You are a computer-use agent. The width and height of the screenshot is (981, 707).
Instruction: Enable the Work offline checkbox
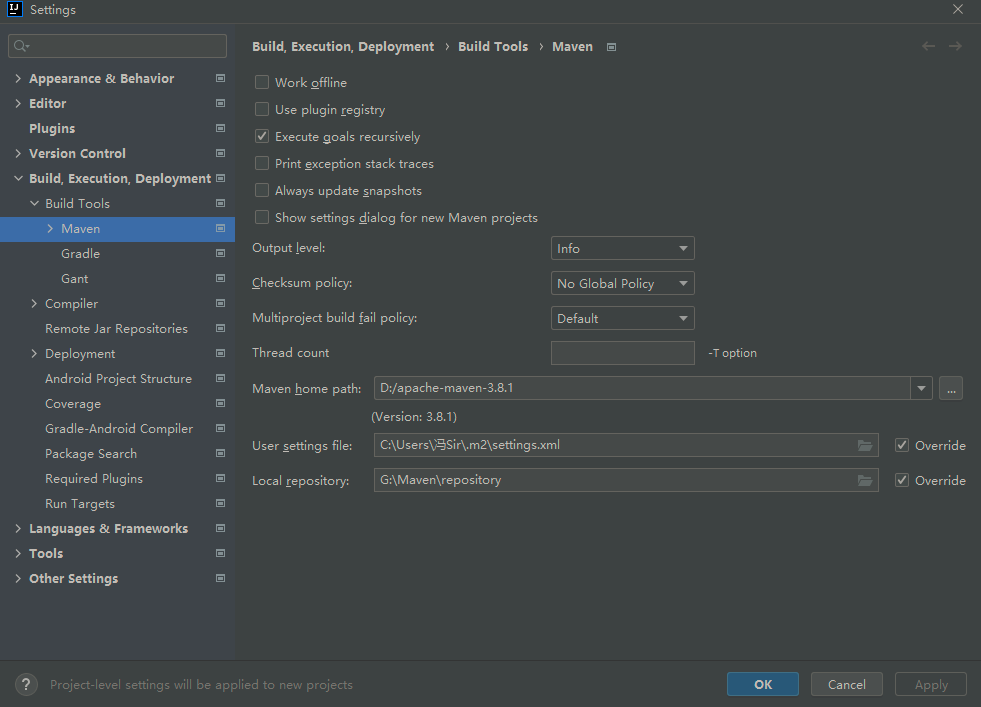(x=262, y=82)
